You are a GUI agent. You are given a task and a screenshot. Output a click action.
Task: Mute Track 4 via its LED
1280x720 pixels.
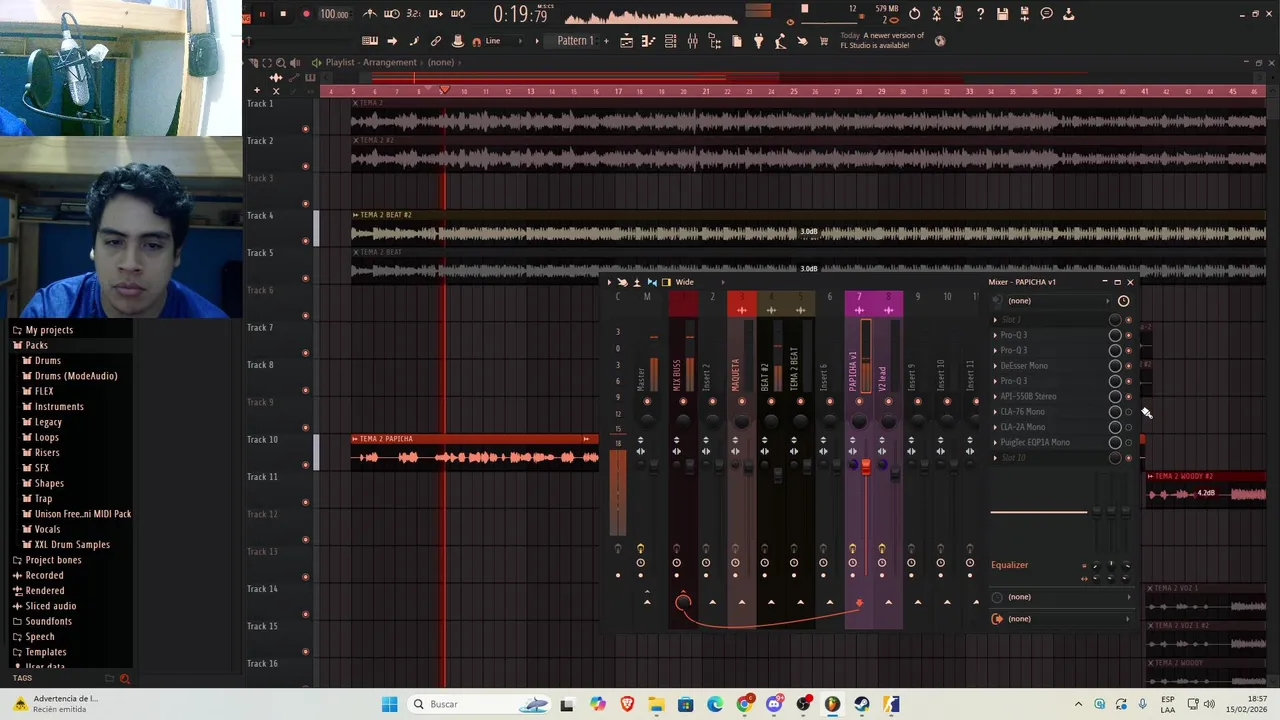(x=305, y=241)
